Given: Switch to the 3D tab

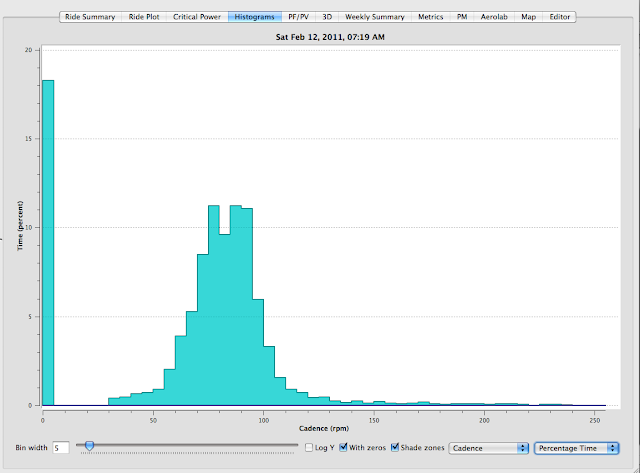Looking at the screenshot, I should click(327, 17).
